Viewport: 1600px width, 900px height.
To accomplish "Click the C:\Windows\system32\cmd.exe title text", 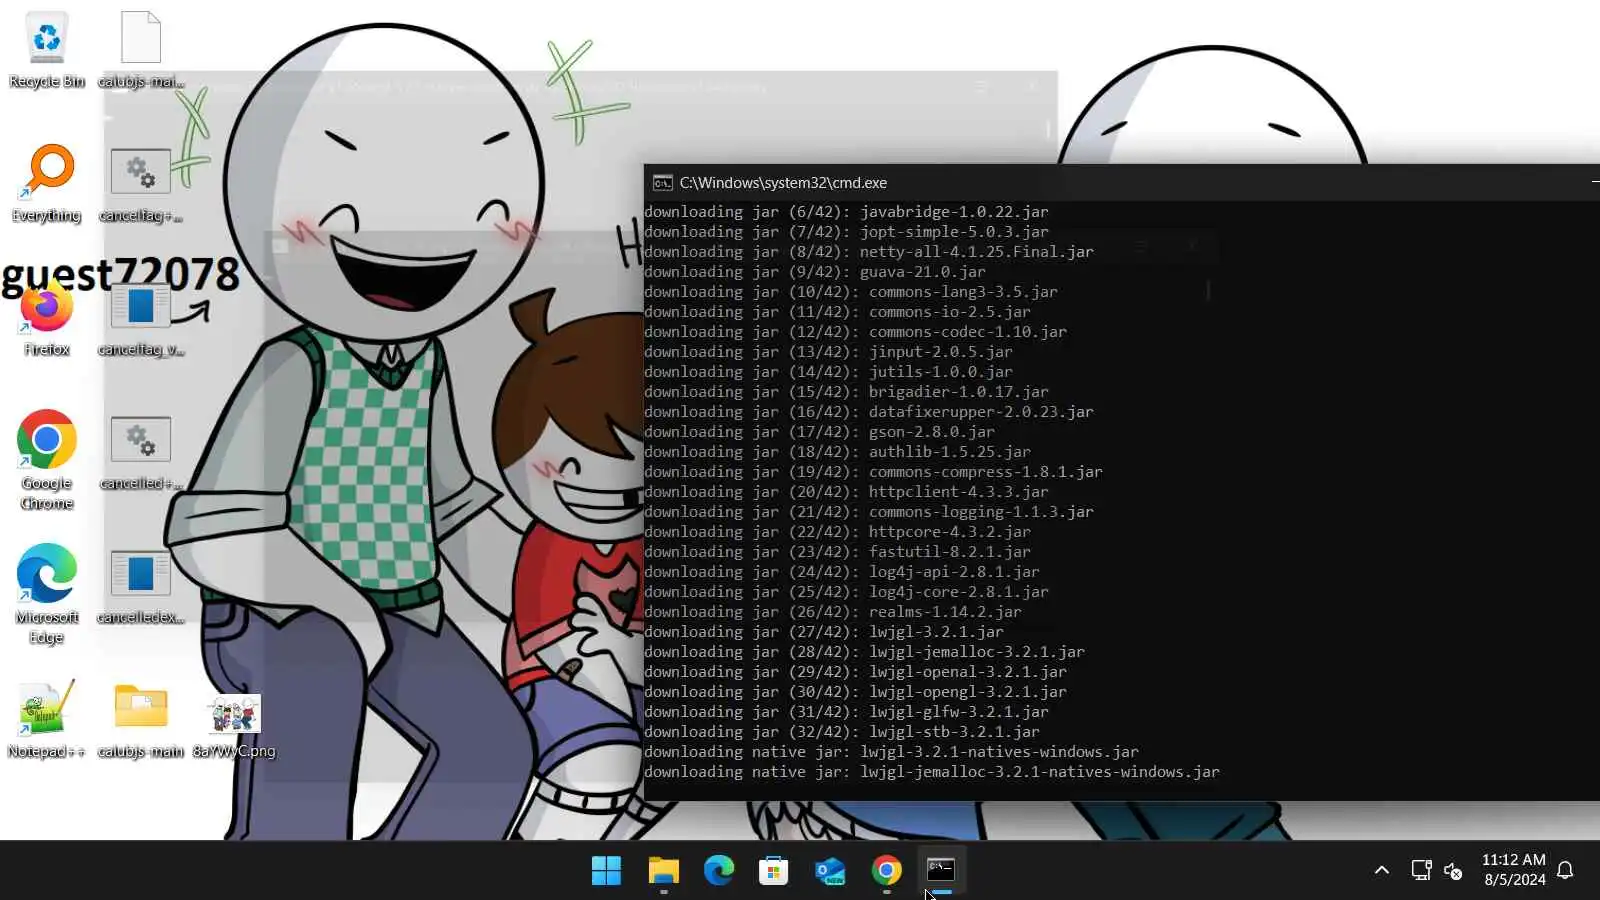I will (783, 183).
